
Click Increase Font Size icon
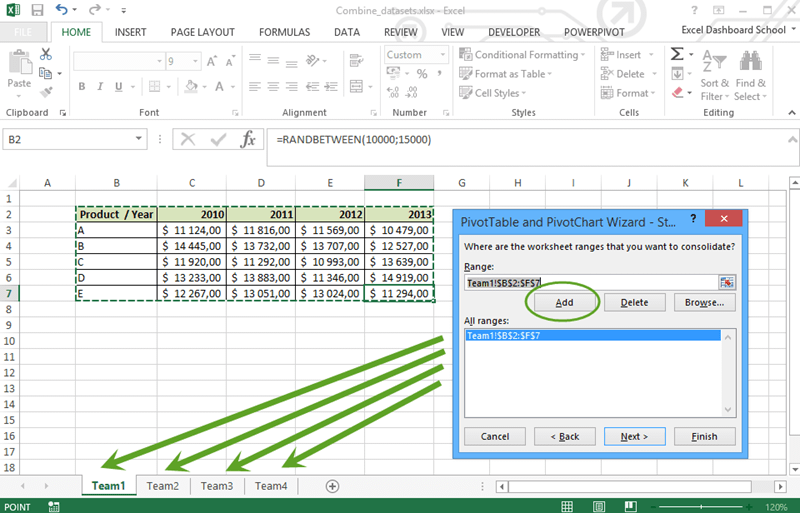211,62
